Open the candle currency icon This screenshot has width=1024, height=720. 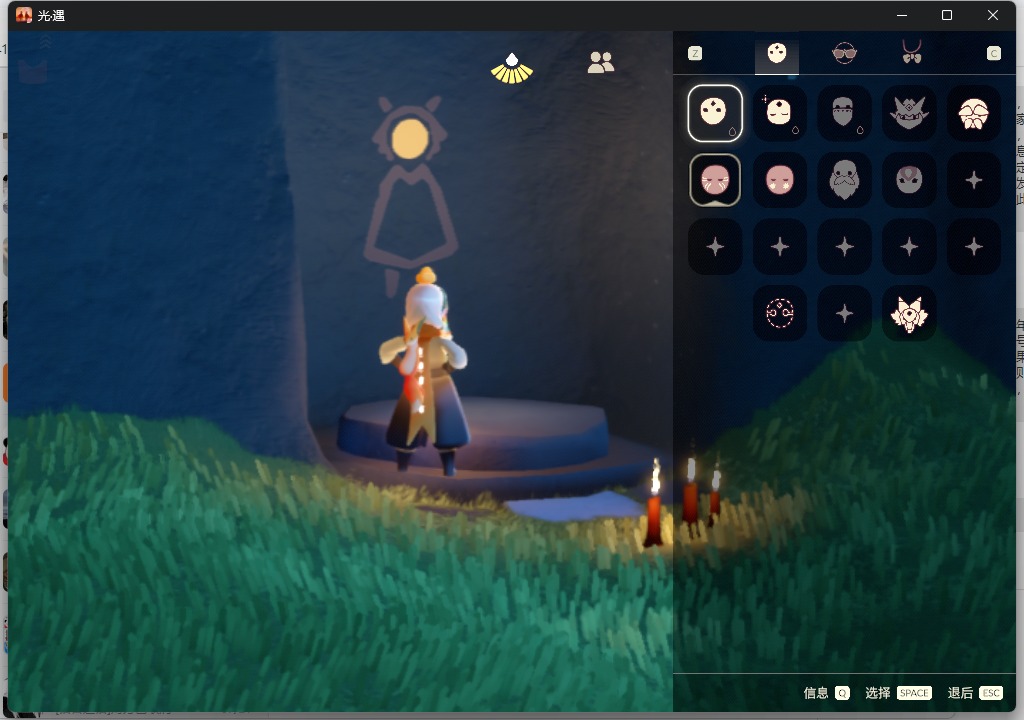click(511, 68)
